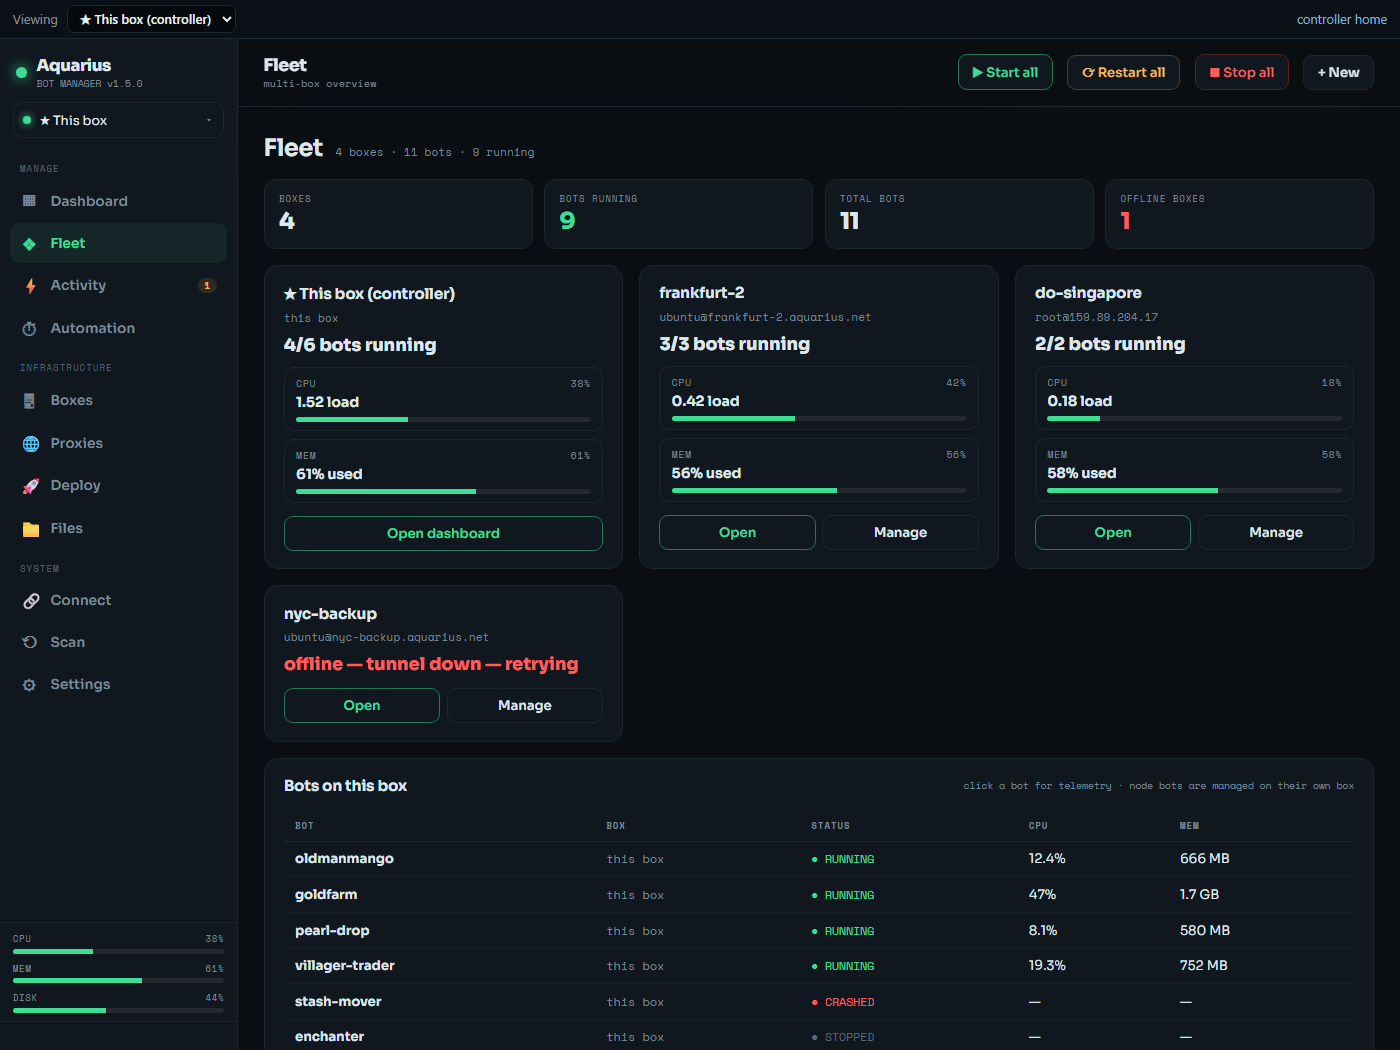1400x1050 pixels.
Task: Select Activity in the sidebar
Action: (x=118, y=285)
